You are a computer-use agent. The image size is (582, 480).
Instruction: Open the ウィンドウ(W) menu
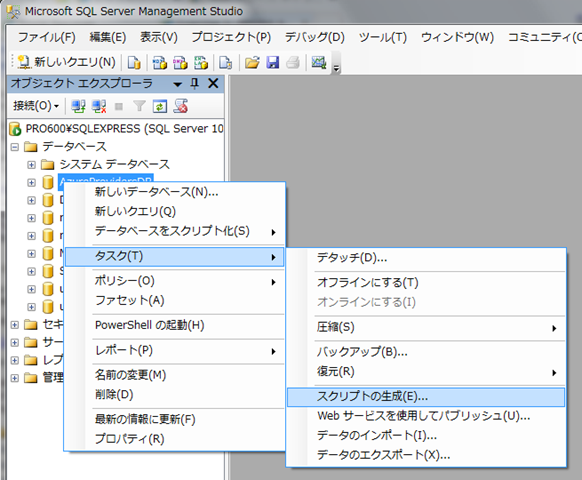[457, 37]
